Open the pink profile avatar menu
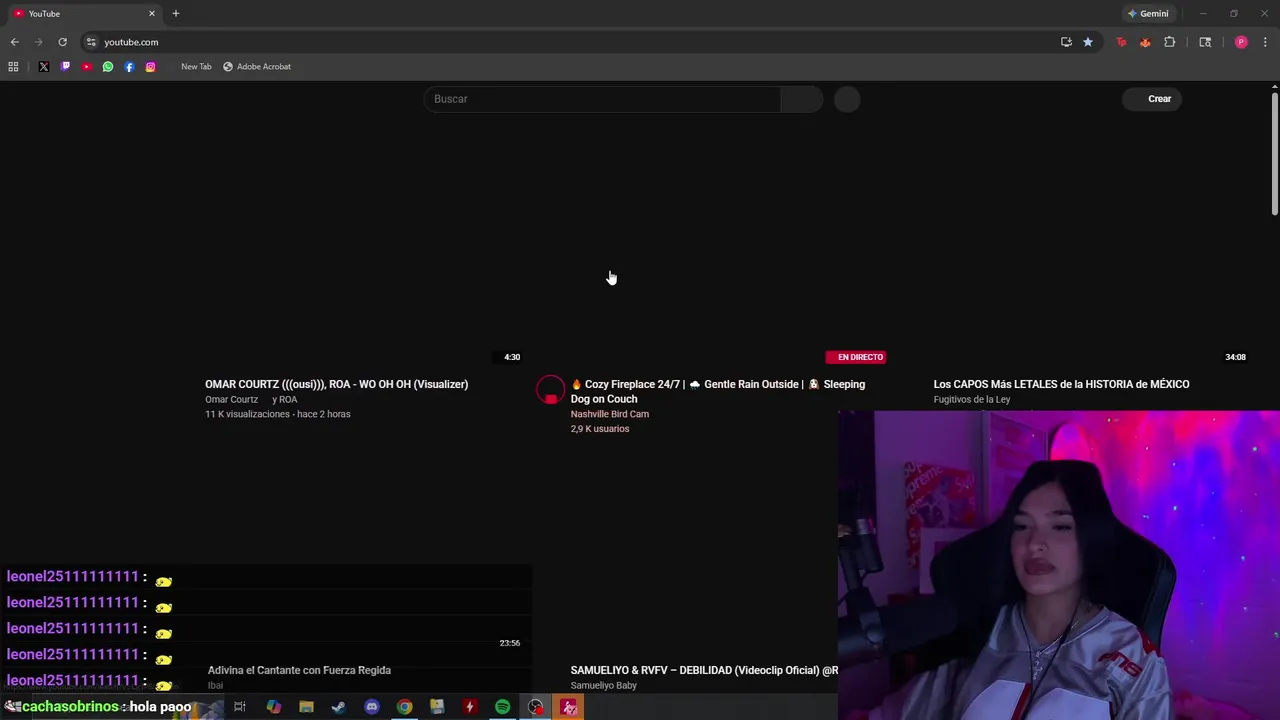 tap(1241, 42)
